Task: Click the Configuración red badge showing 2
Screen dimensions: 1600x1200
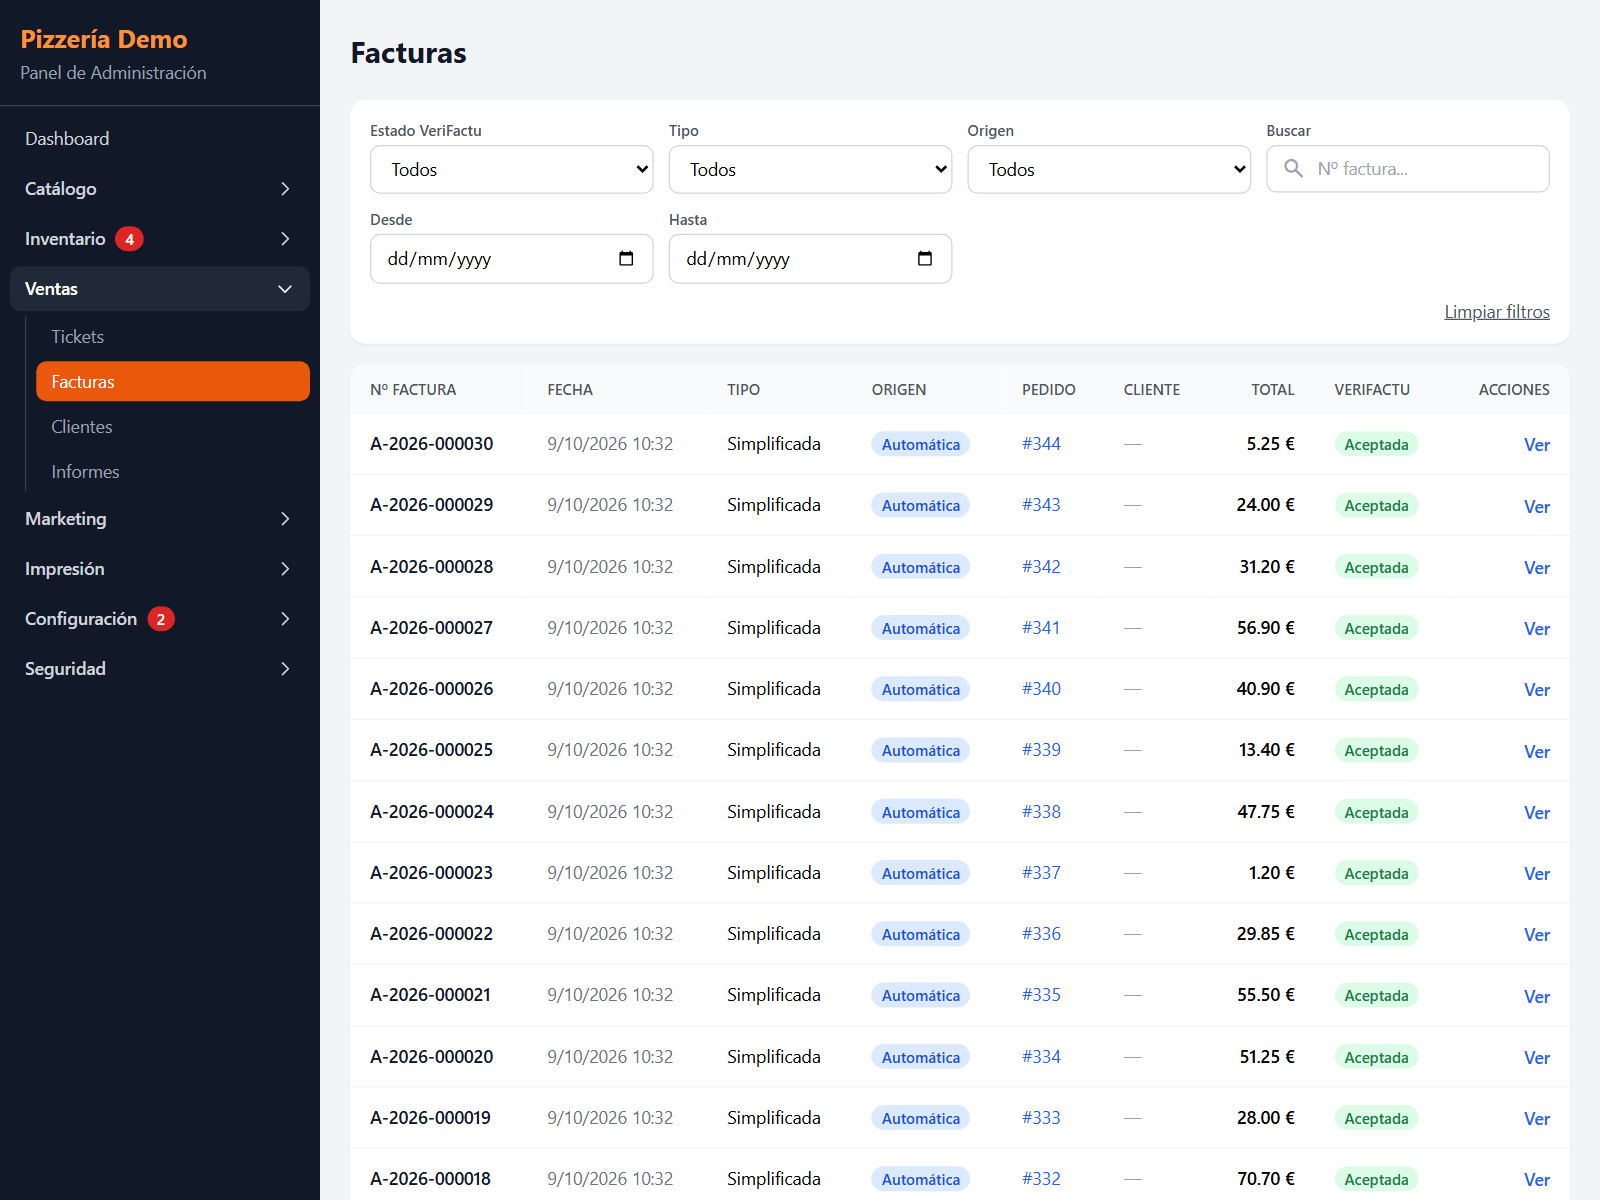Action: [161, 619]
